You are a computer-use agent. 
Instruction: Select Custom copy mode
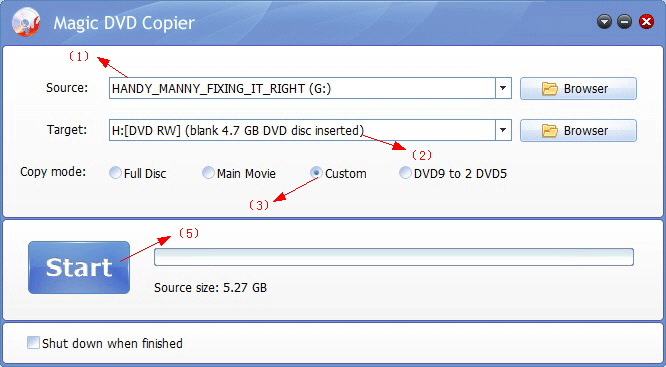tap(339, 173)
